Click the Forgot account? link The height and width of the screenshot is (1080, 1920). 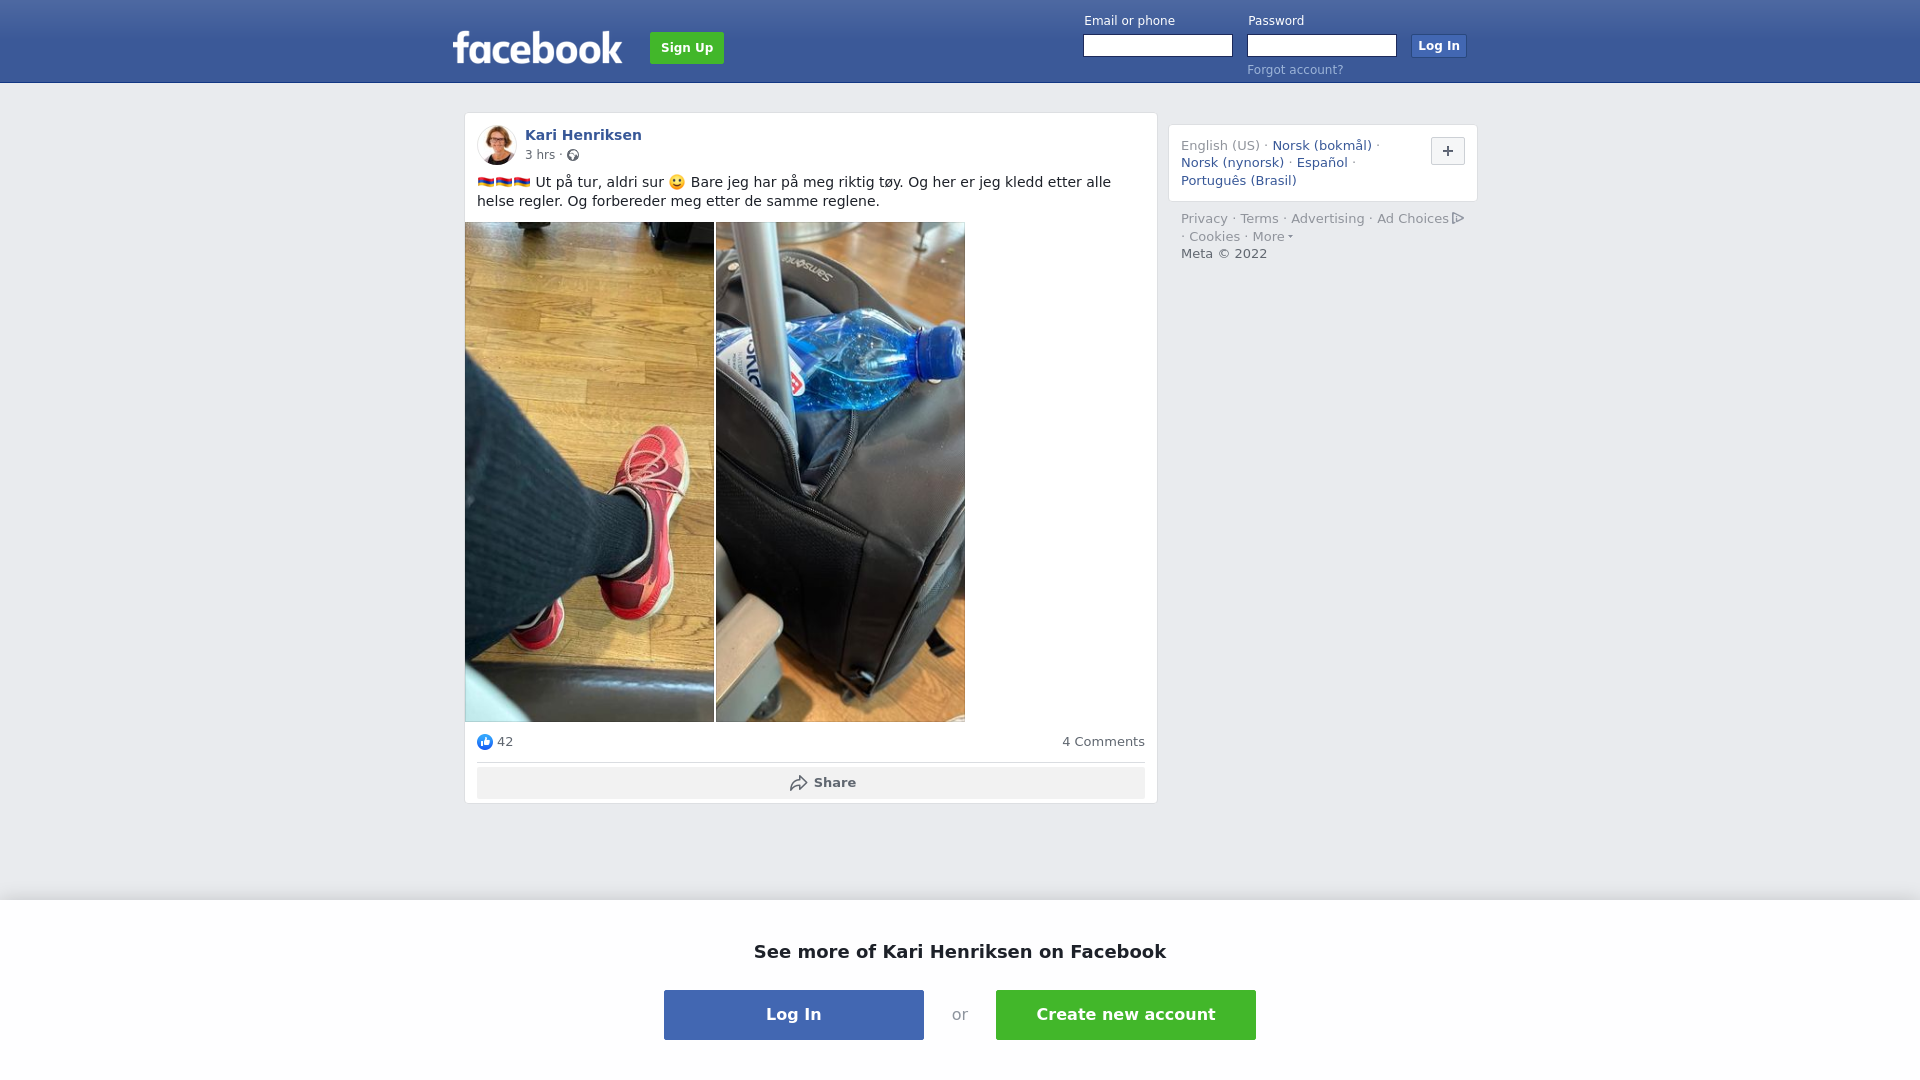click(x=1295, y=70)
